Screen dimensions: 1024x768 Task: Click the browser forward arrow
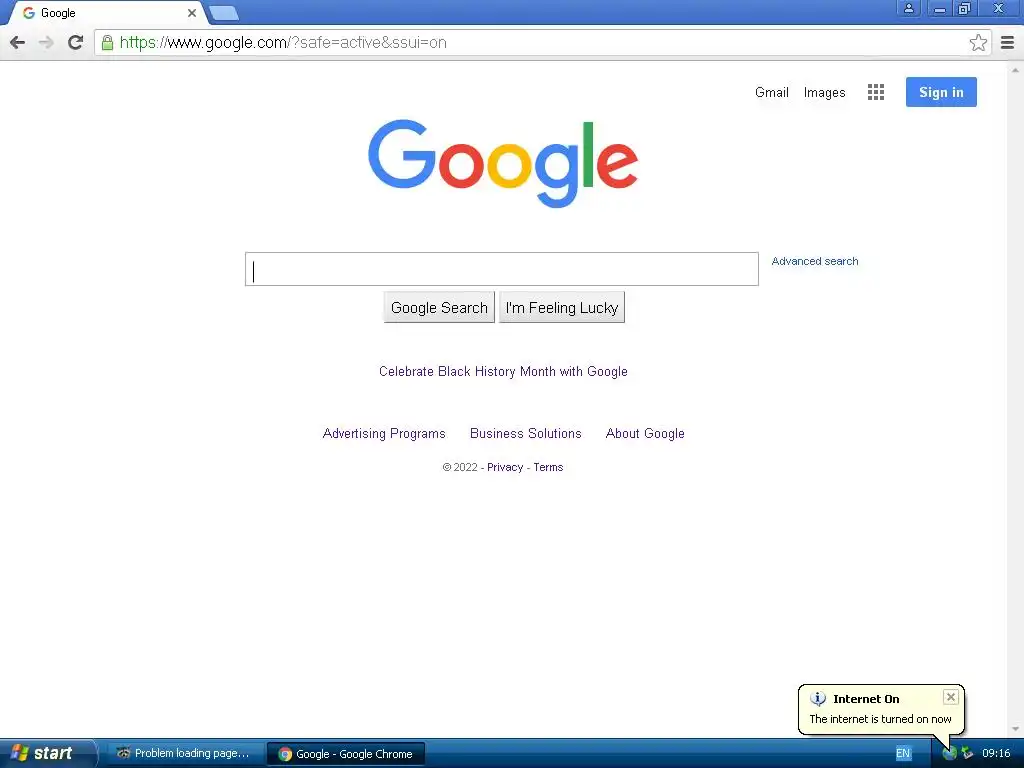point(46,42)
